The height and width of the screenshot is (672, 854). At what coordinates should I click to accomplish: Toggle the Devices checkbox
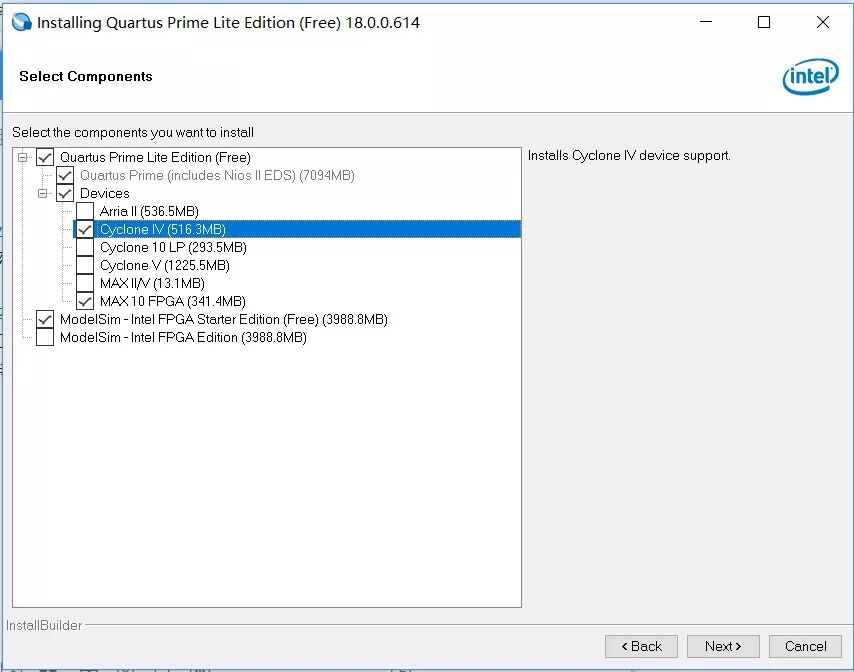(65, 193)
